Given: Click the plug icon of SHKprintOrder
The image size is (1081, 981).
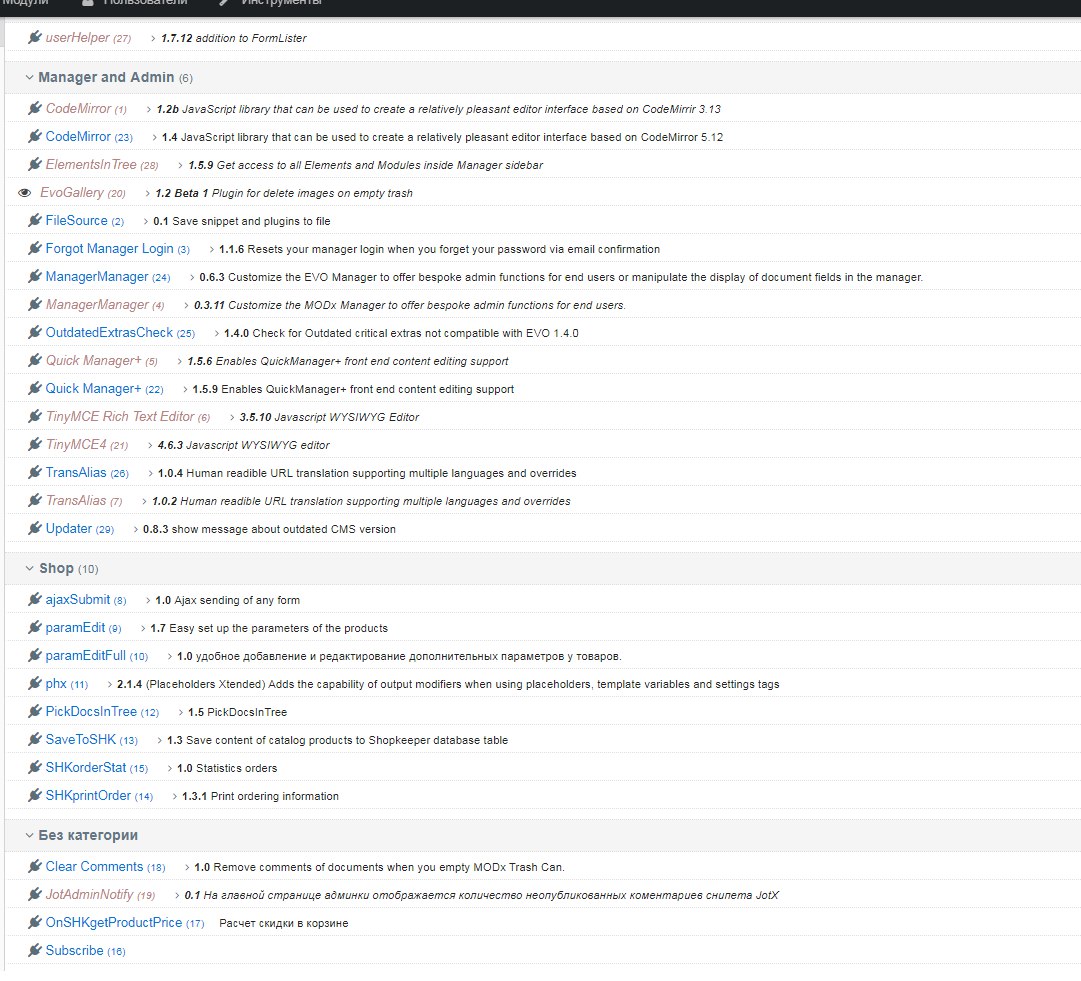Looking at the screenshot, I should (34, 796).
